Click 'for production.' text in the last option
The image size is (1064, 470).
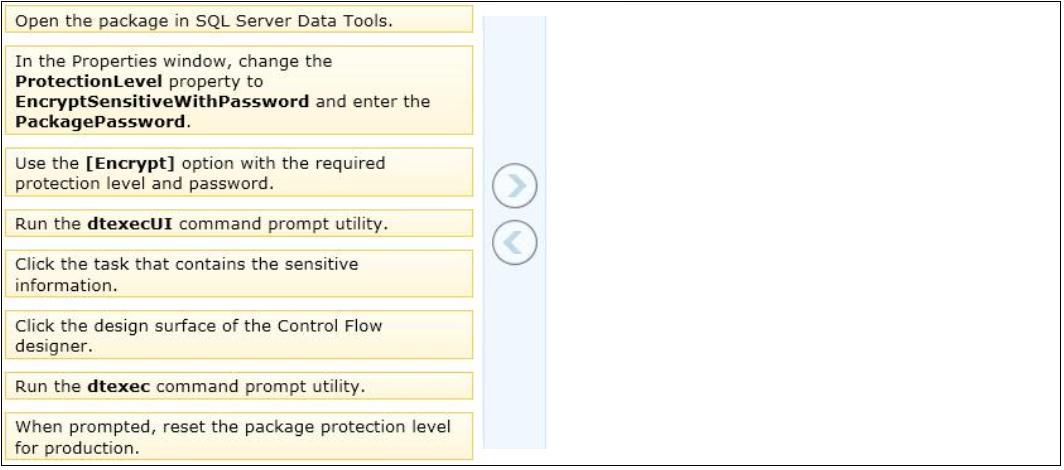click(x=77, y=448)
